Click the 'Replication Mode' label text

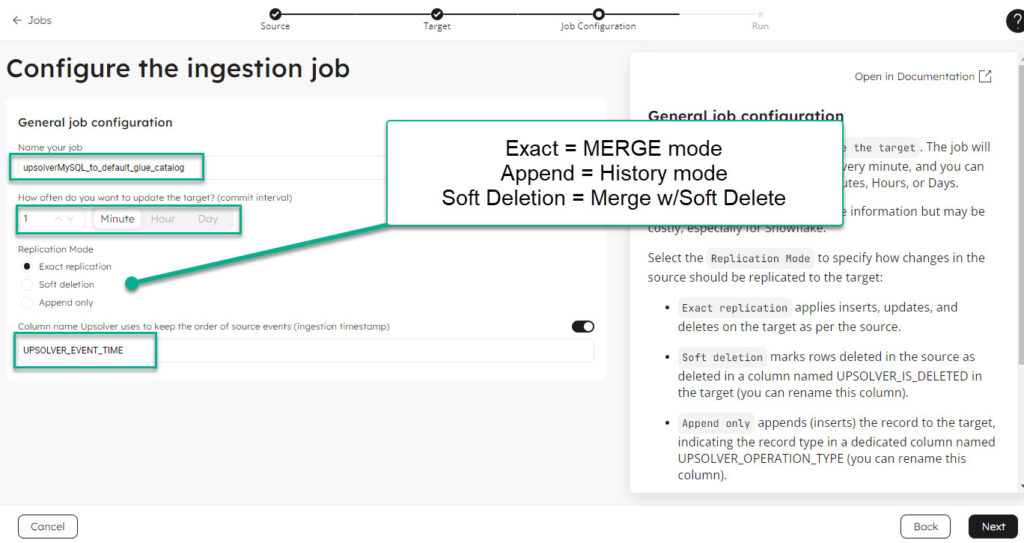coord(56,249)
